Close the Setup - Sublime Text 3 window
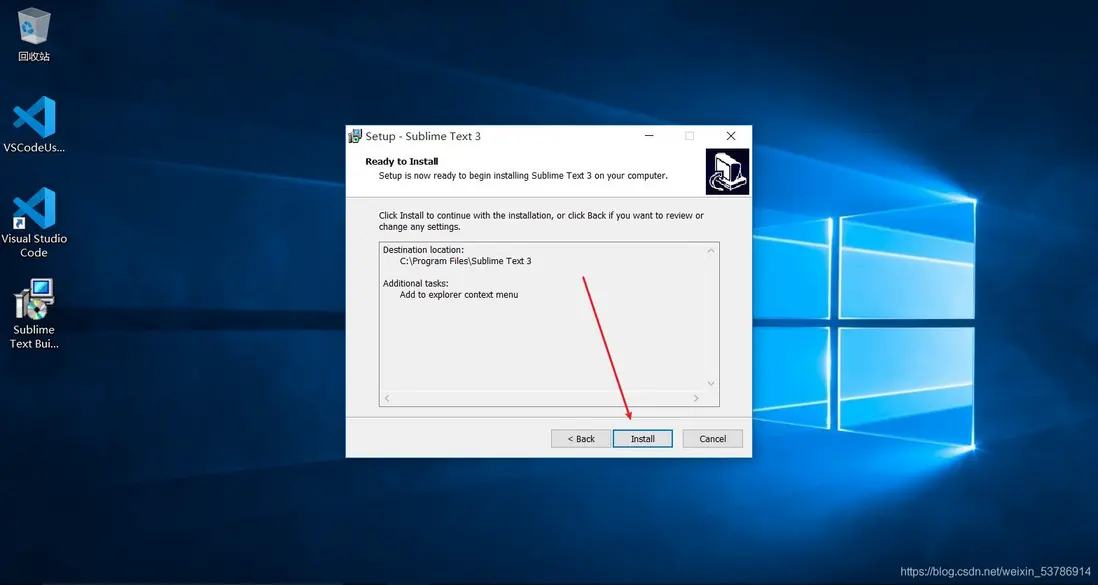This screenshot has width=1098, height=585. [x=730, y=136]
